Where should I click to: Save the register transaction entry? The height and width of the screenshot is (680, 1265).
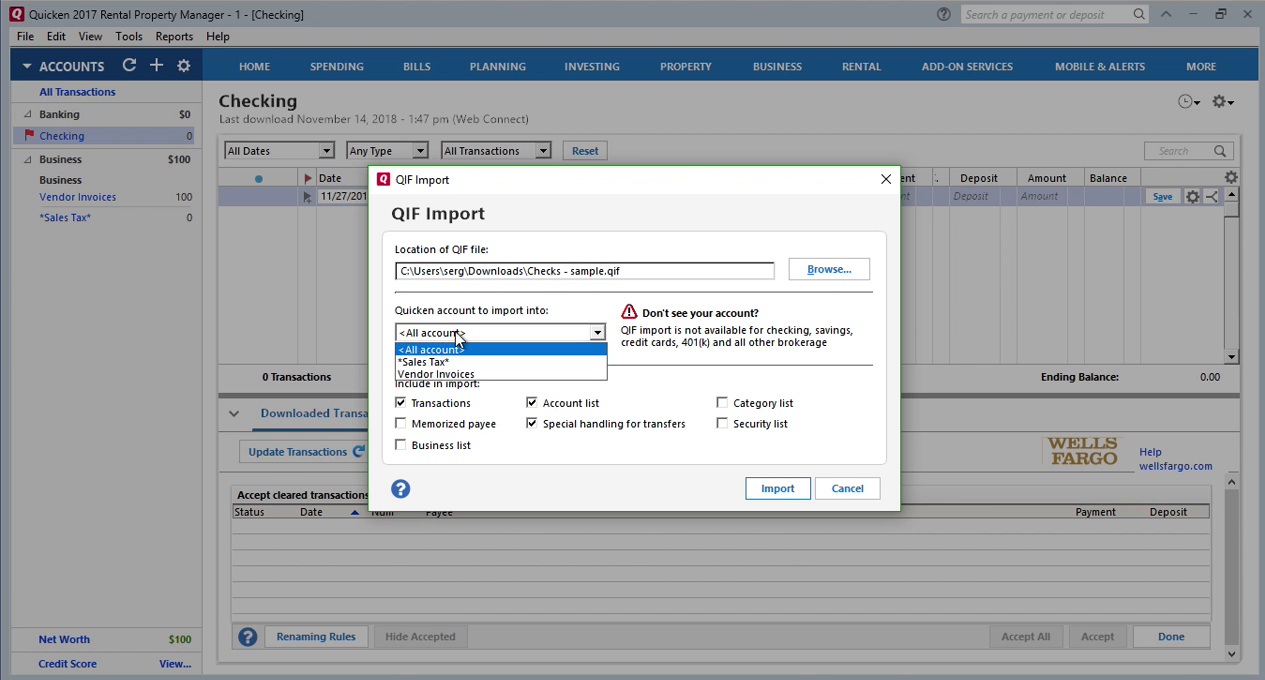pos(1162,197)
